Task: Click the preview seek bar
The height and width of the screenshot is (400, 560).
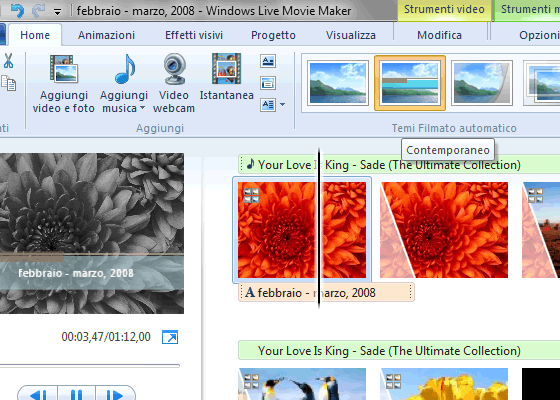Action: pos(90,366)
